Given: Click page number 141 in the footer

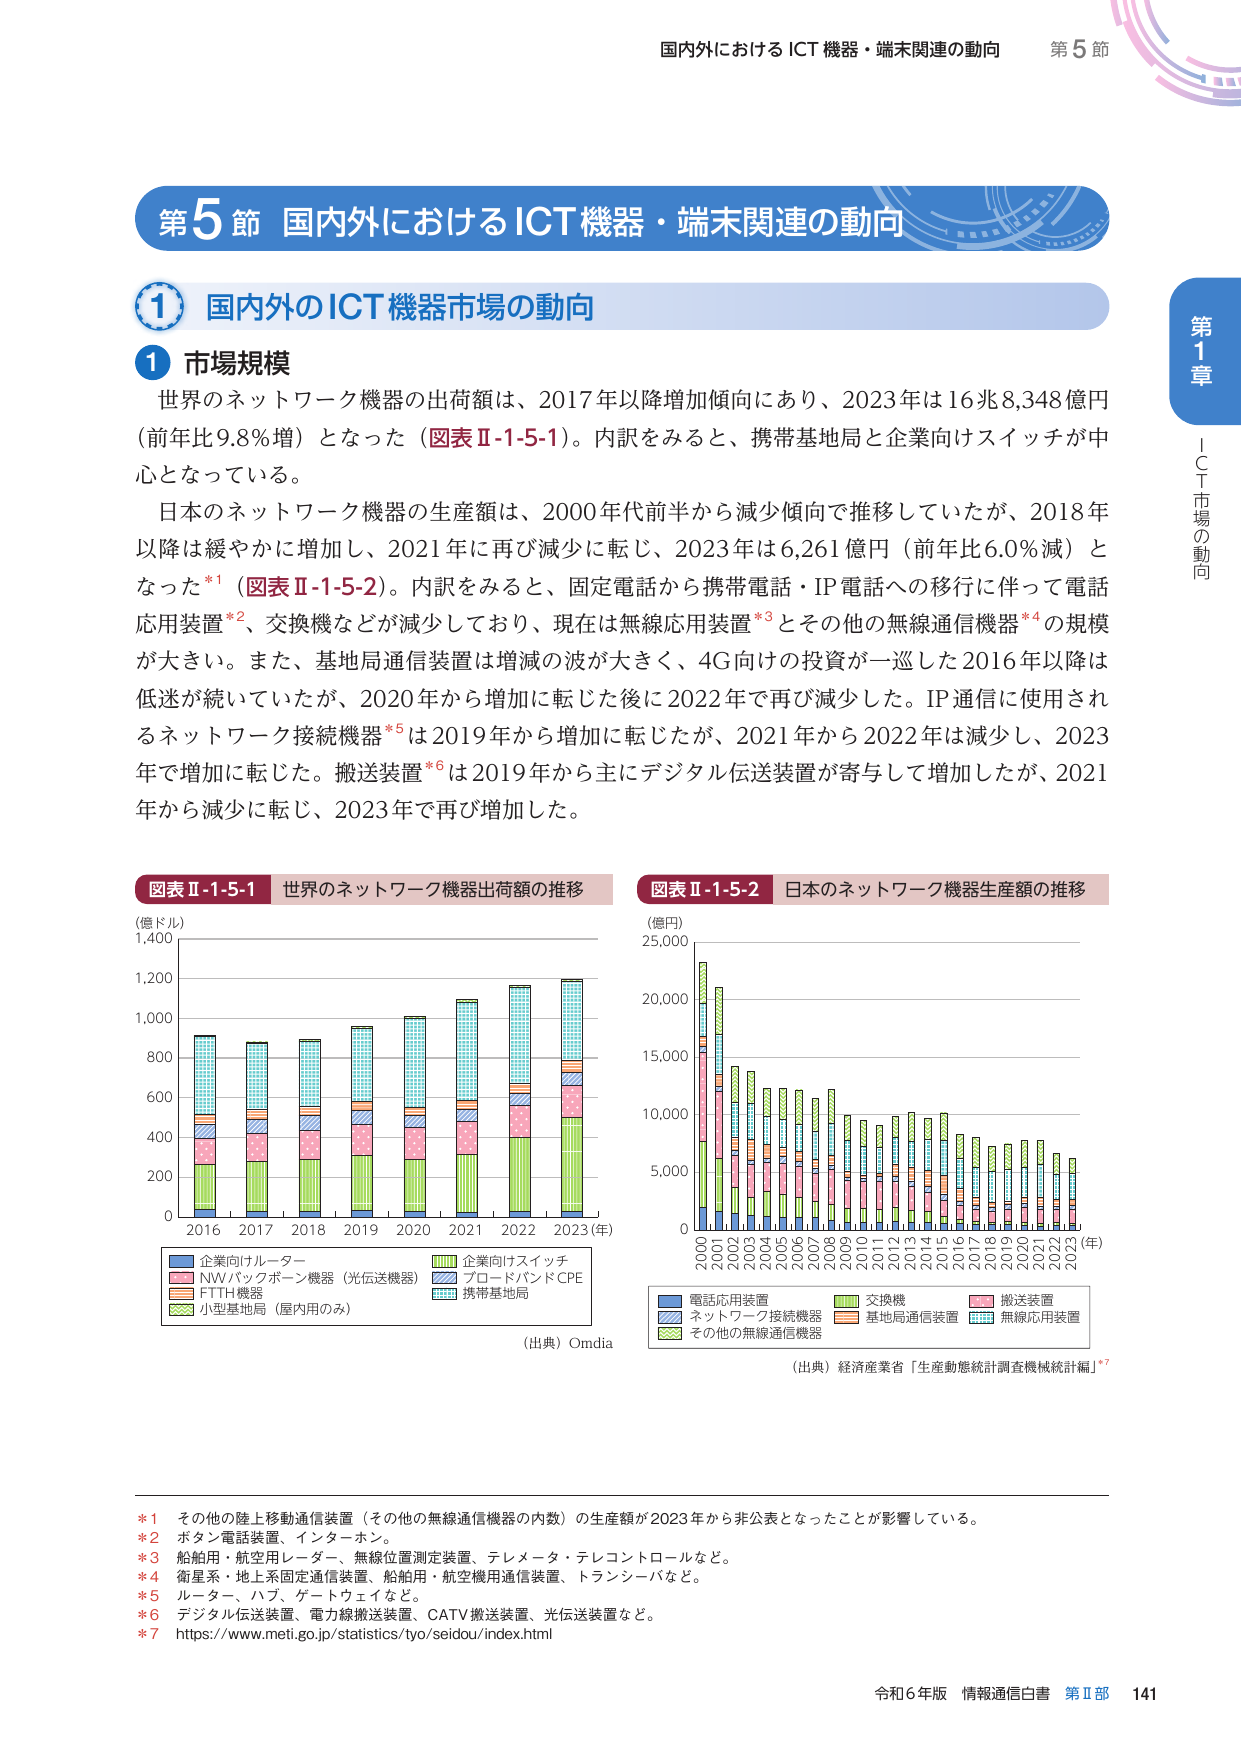Looking at the screenshot, I should point(1144,1693).
